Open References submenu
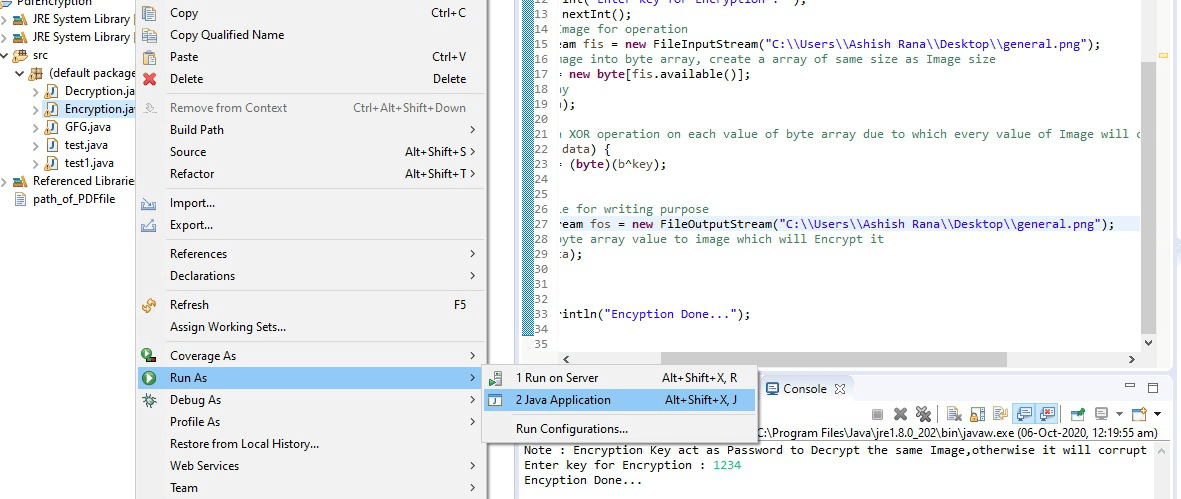The height and width of the screenshot is (499, 1181). tap(313, 254)
